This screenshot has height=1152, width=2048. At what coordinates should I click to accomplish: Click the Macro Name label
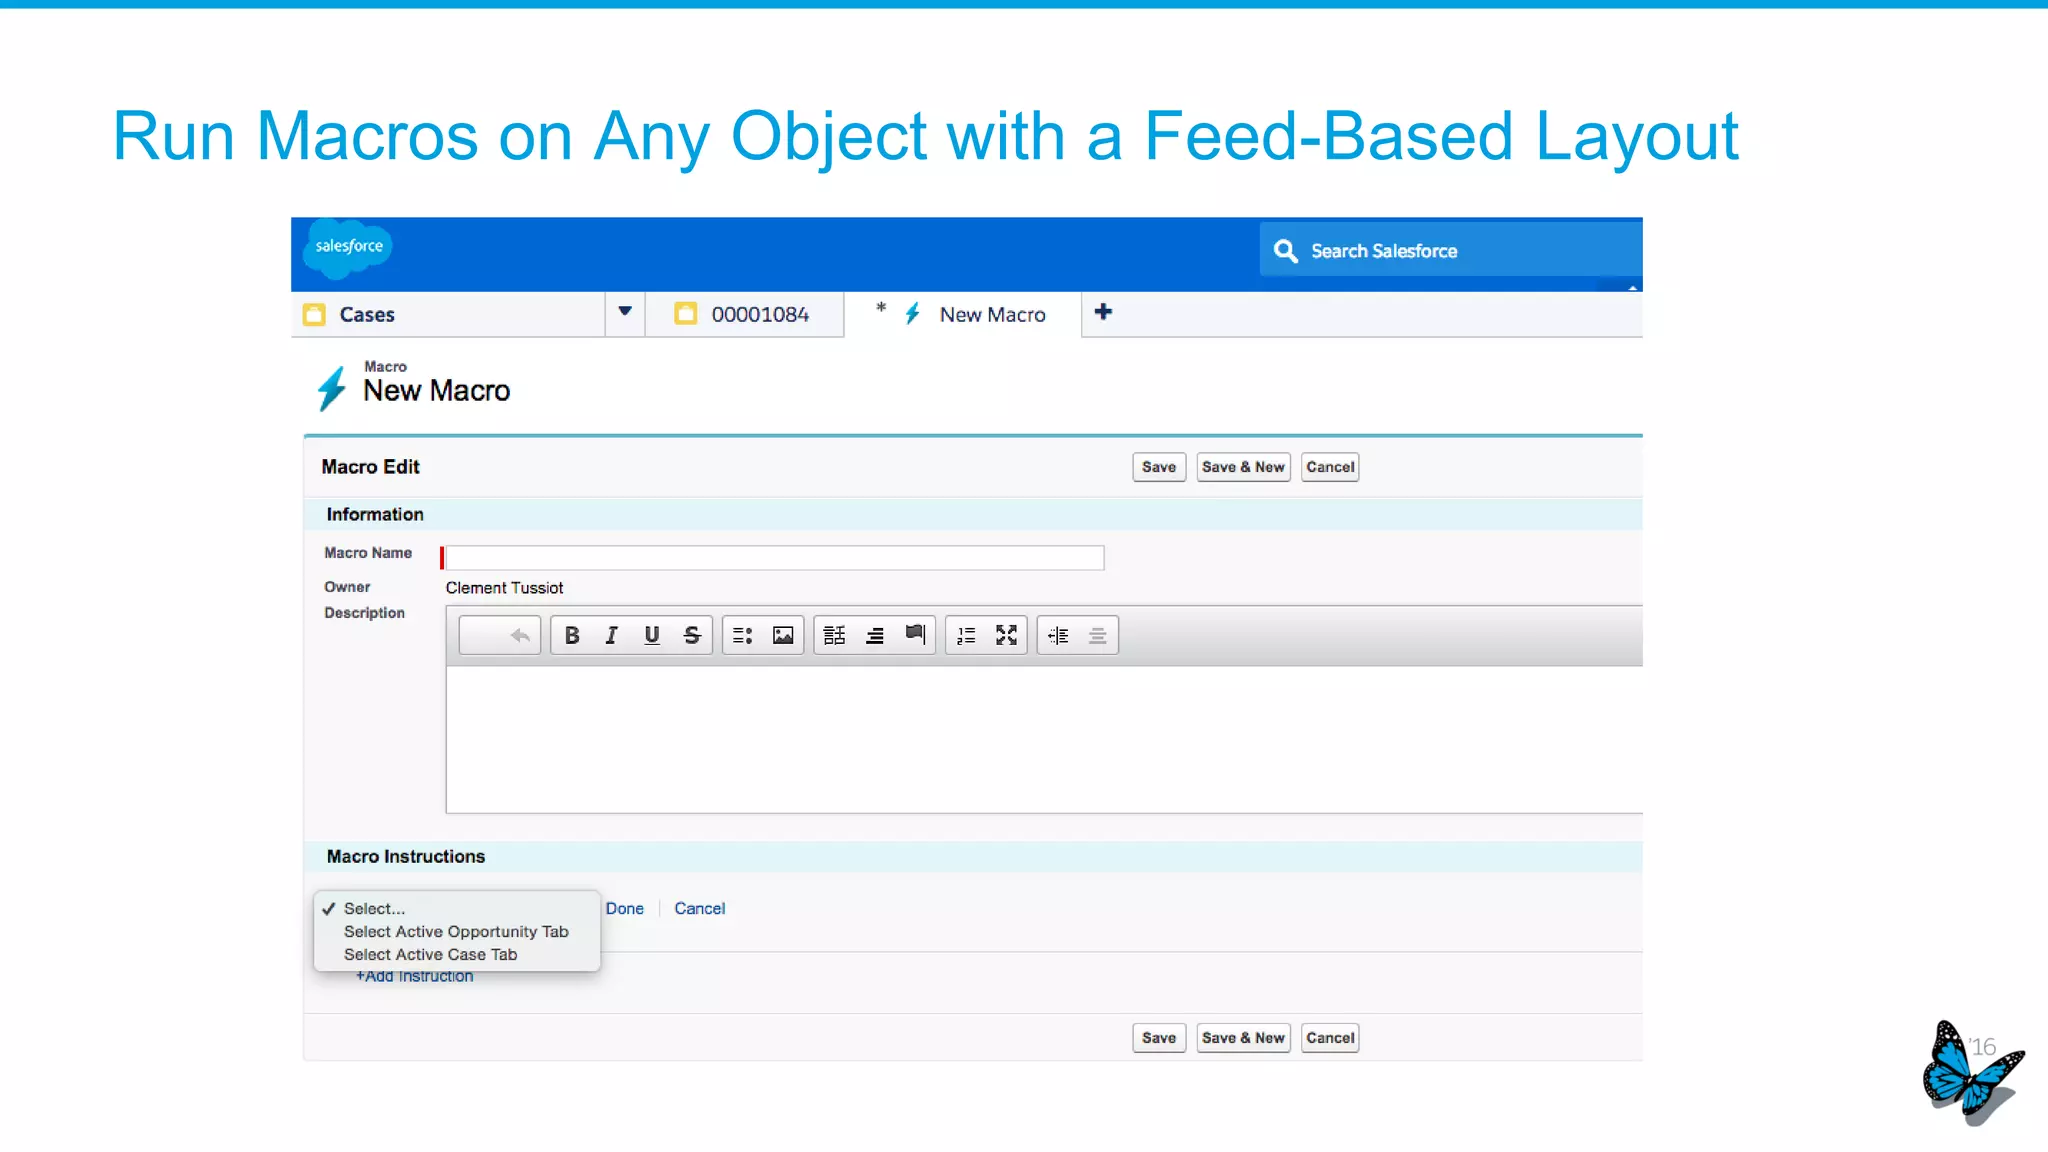tap(368, 553)
